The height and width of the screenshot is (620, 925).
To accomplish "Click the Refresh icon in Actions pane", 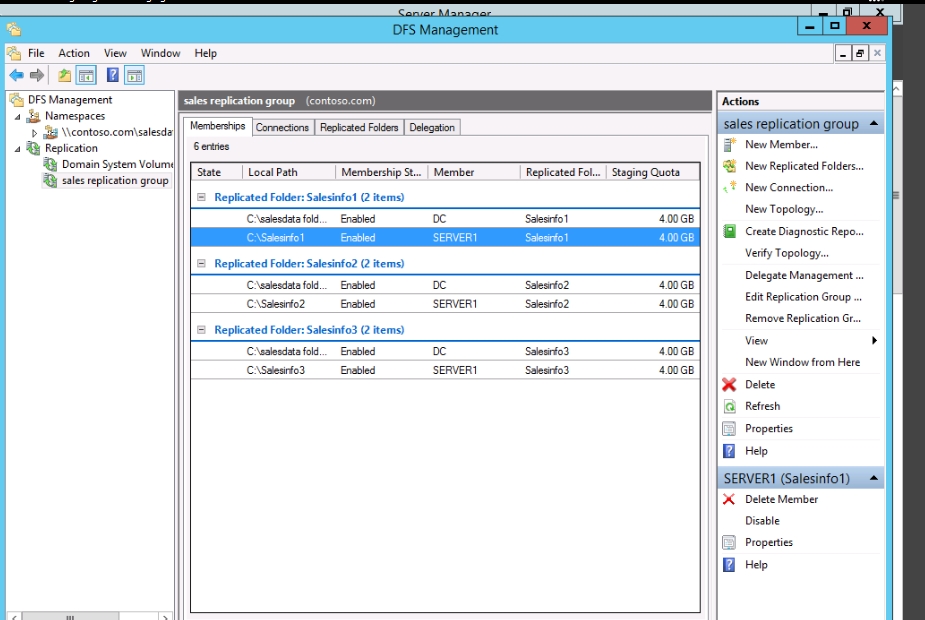I will click(x=729, y=407).
